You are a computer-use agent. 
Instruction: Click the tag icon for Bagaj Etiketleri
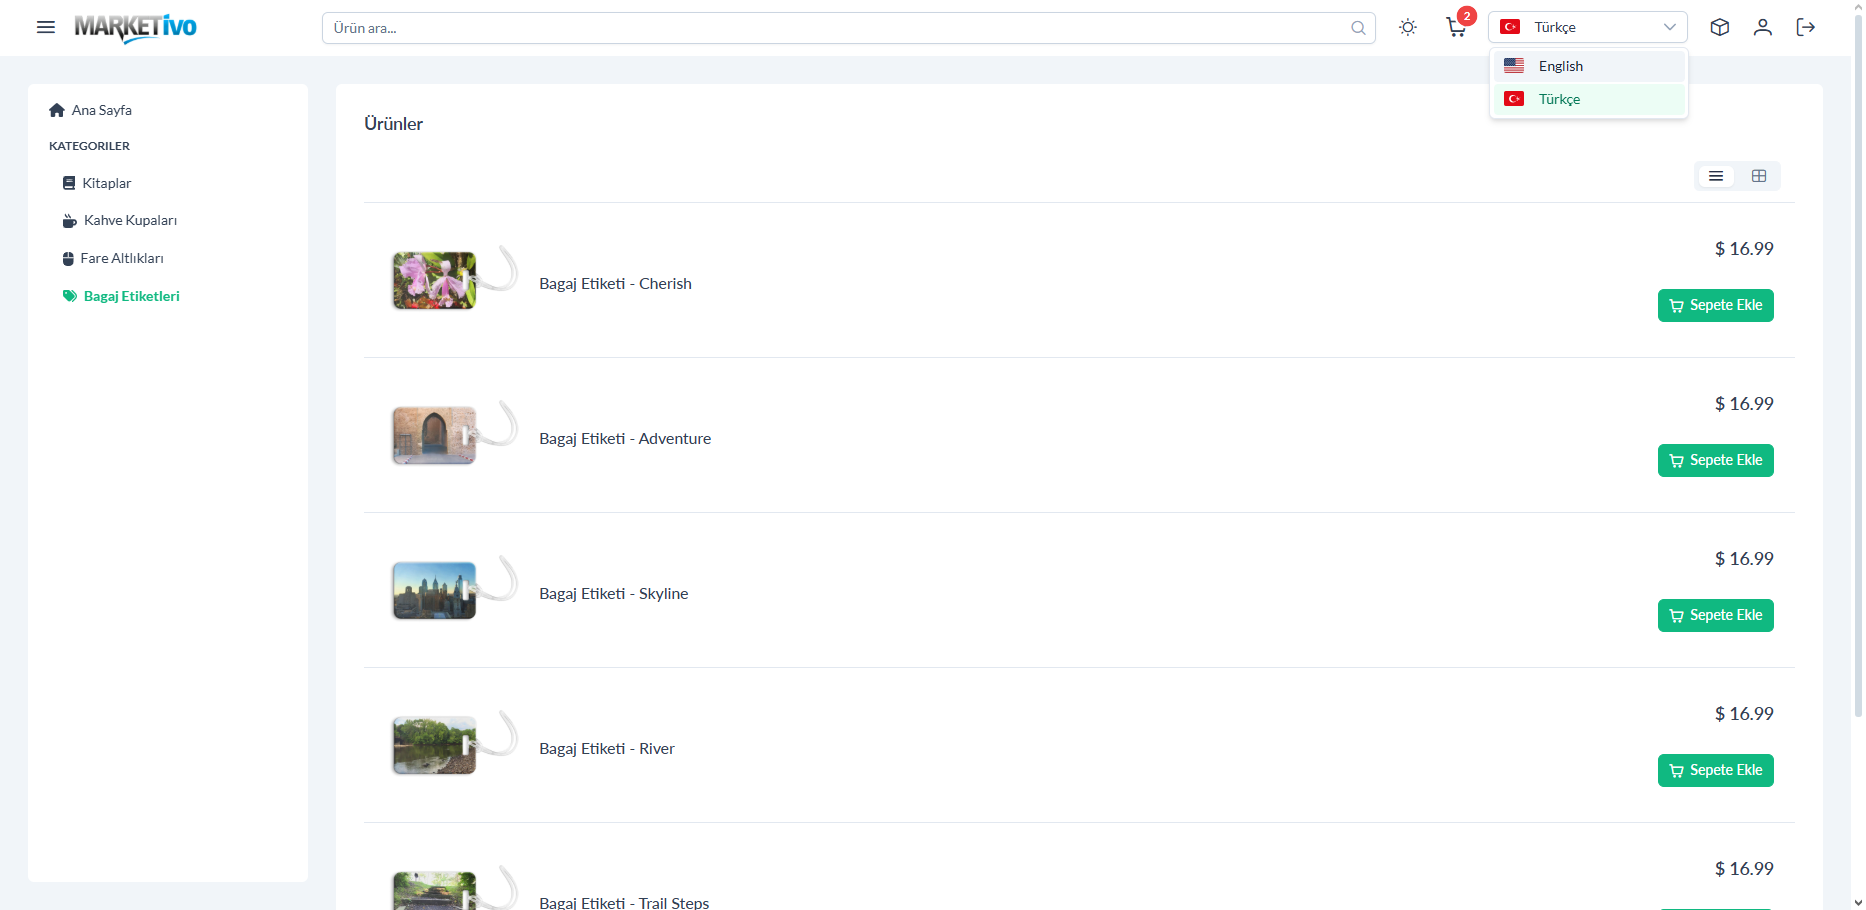70,296
